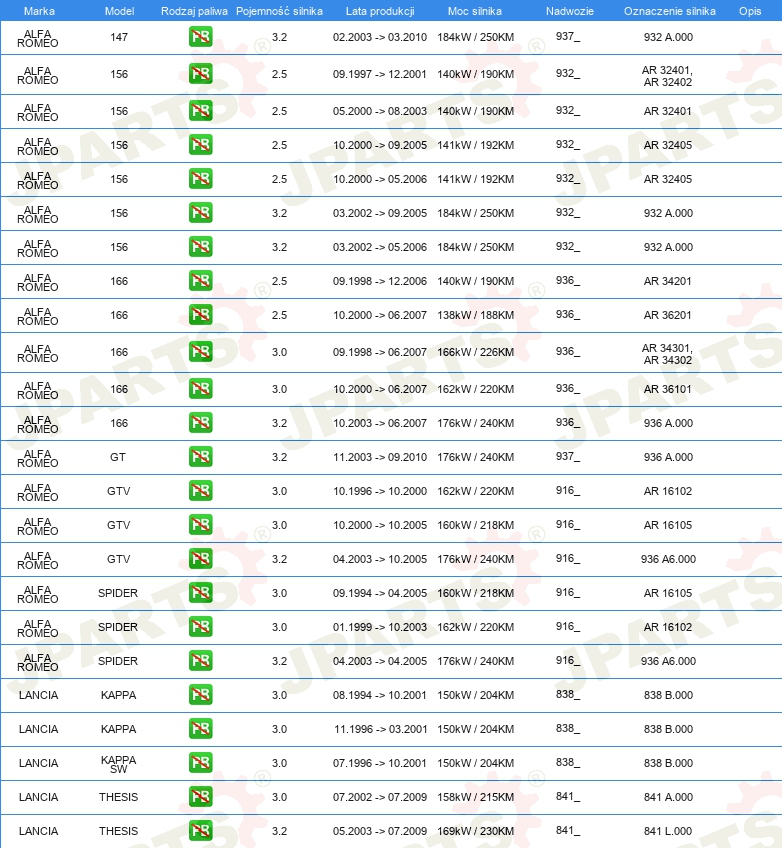The height and width of the screenshot is (848, 782).
Task: Click the fuel icon in the GTV 10.2000 -> 10.2005 row
Action: [201, 525]
